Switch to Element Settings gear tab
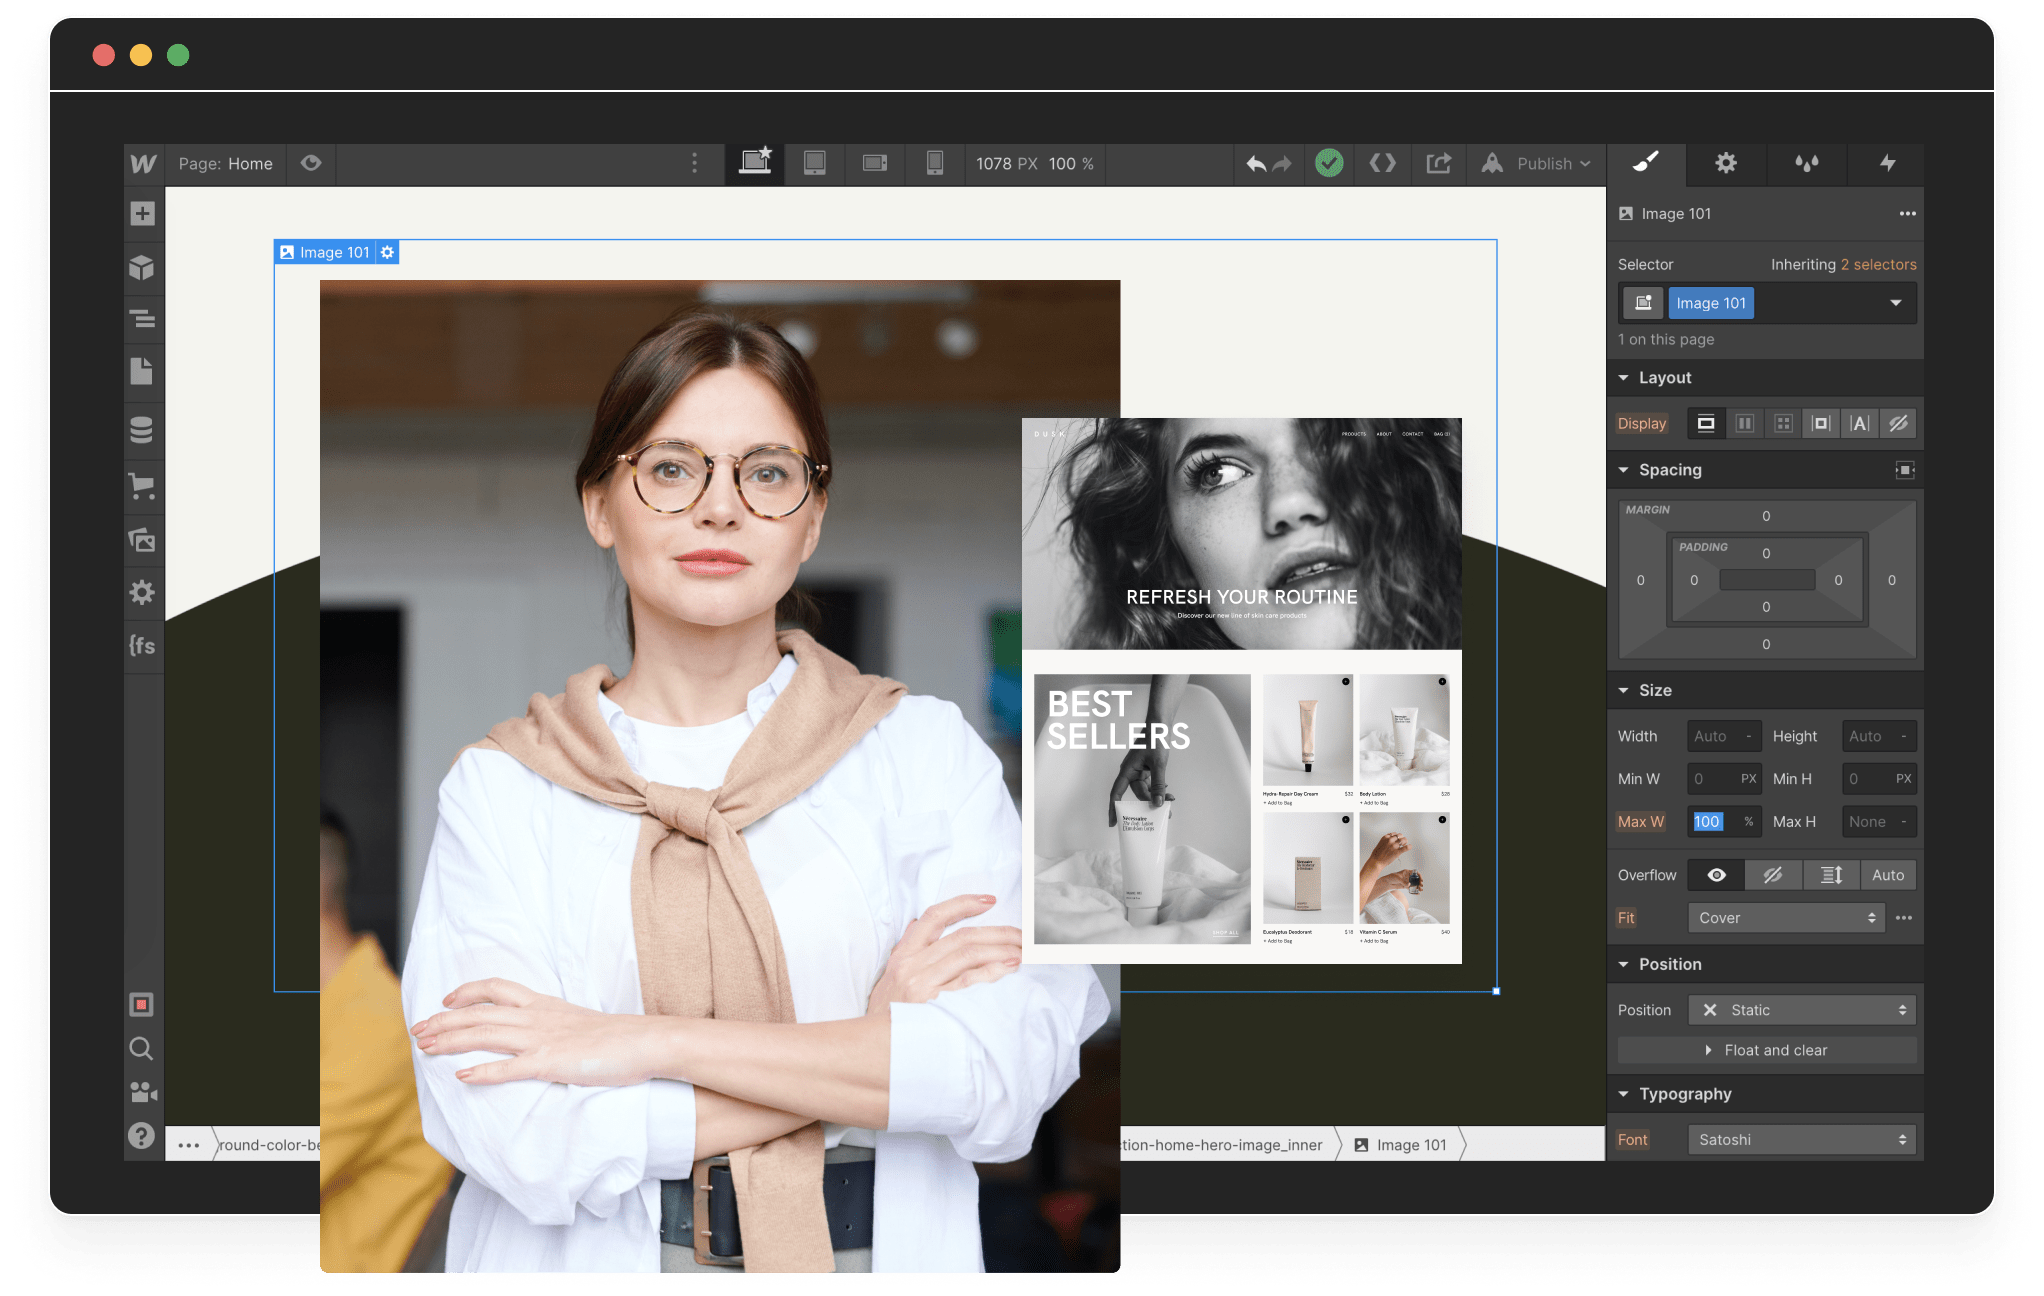This screenshot has width=2044, height=1296. [1726, 163]
